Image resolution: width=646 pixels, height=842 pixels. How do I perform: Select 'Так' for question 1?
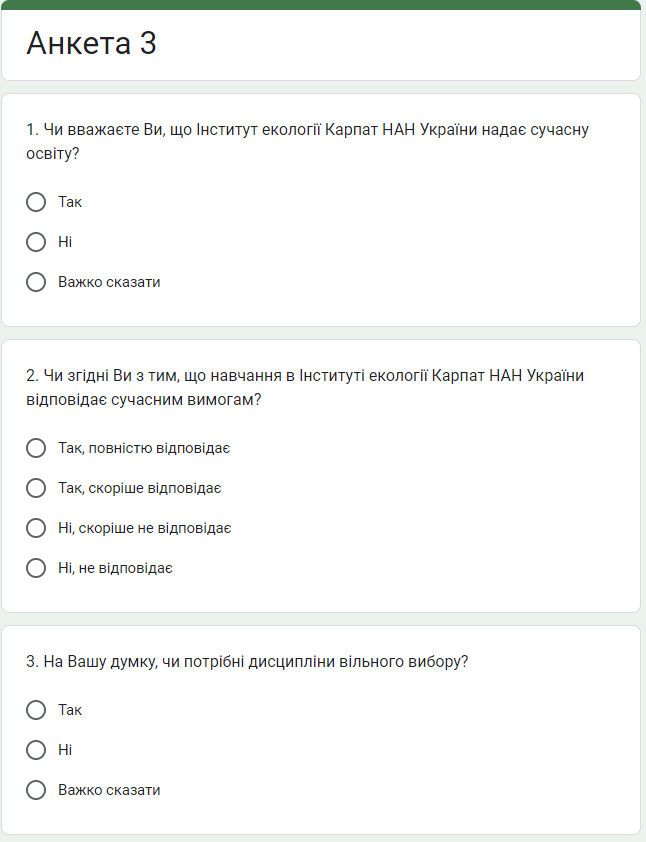36,202
